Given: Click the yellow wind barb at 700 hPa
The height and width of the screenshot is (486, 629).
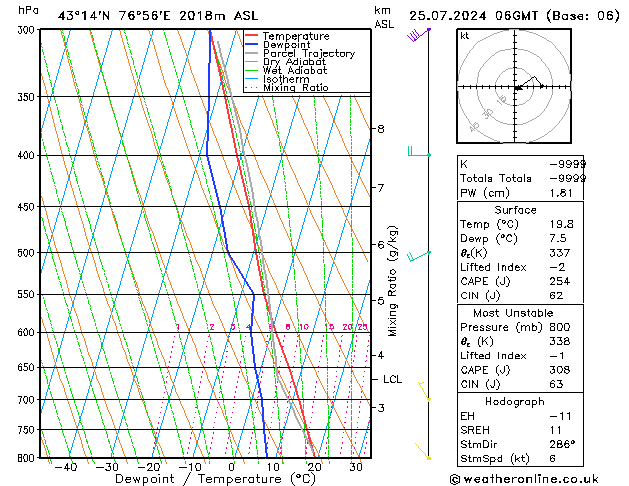Looking at the screenshot, I should tap(424, 391).
